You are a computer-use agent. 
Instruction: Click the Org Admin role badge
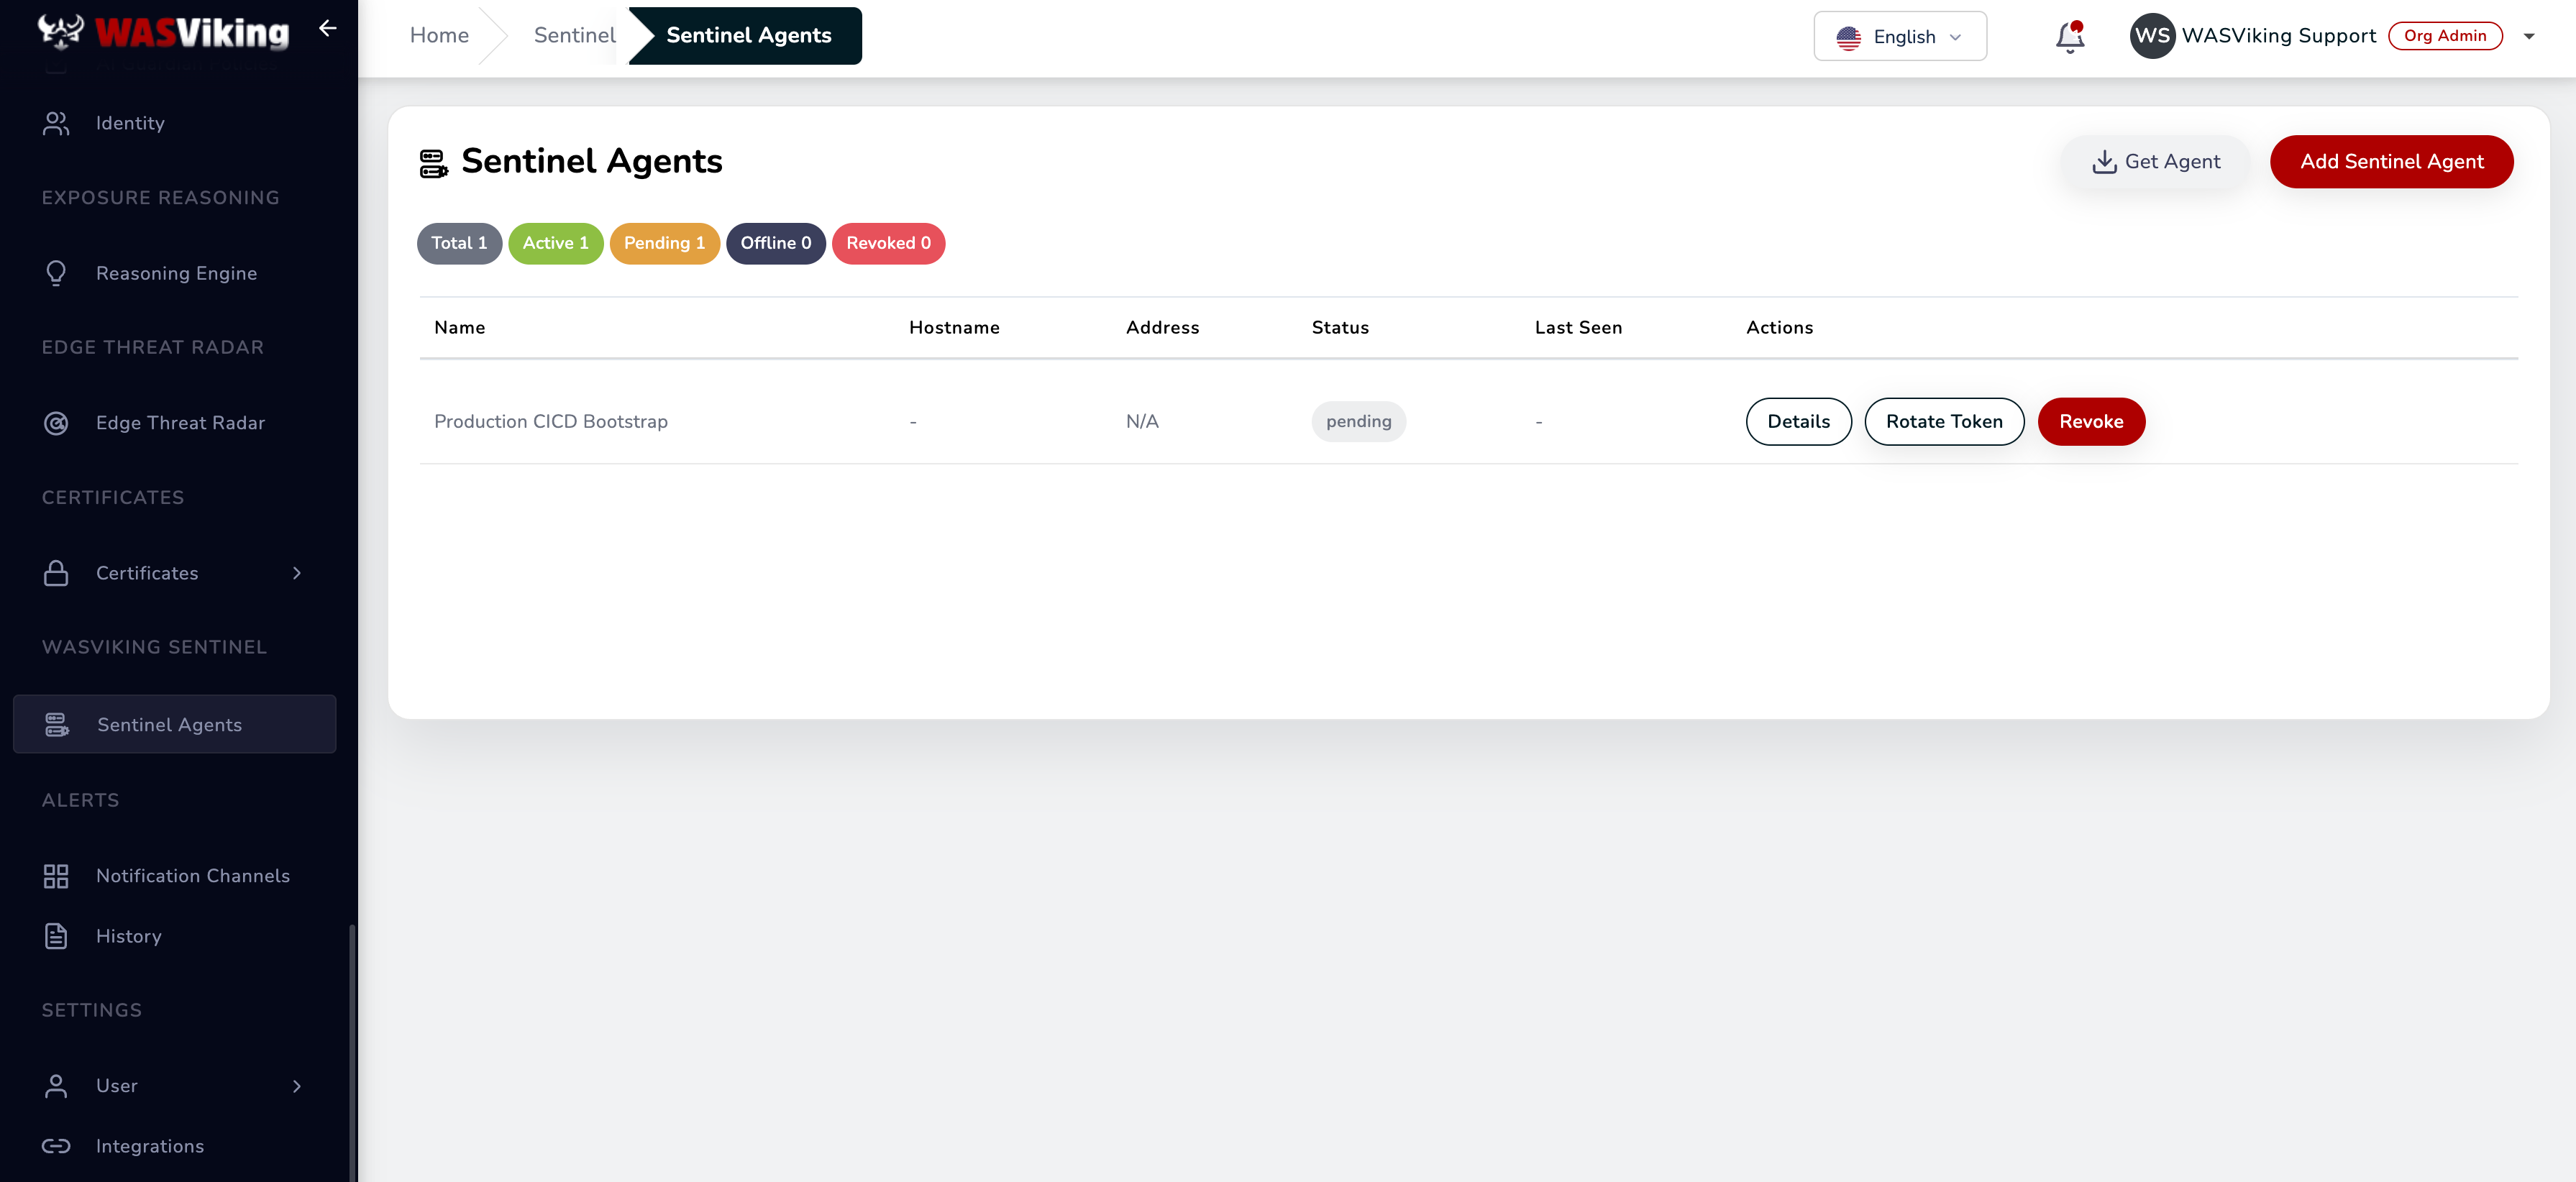pos(2444,36)
